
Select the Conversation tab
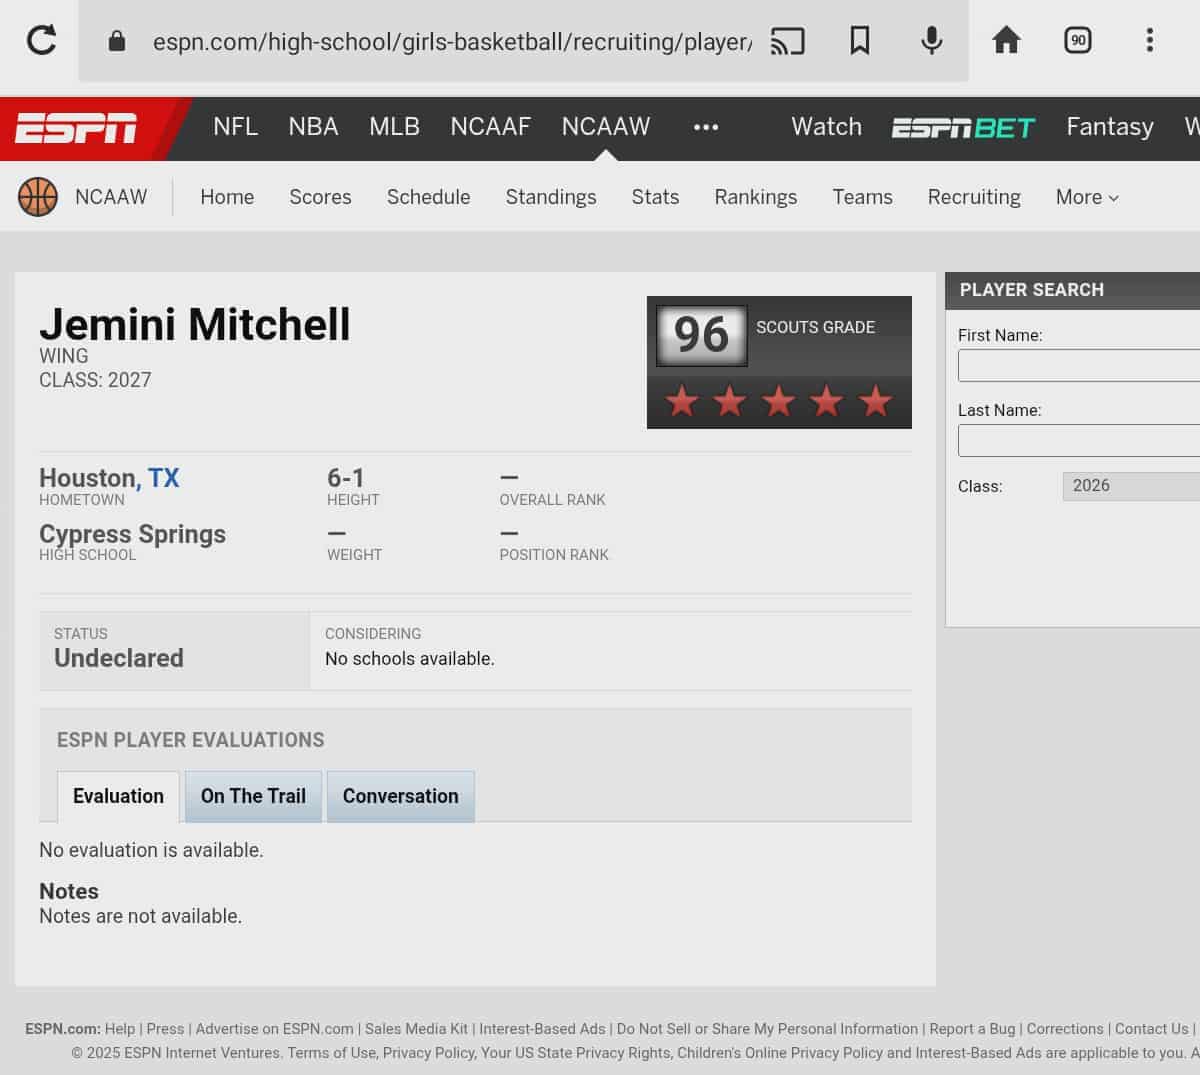click(400, 796)
